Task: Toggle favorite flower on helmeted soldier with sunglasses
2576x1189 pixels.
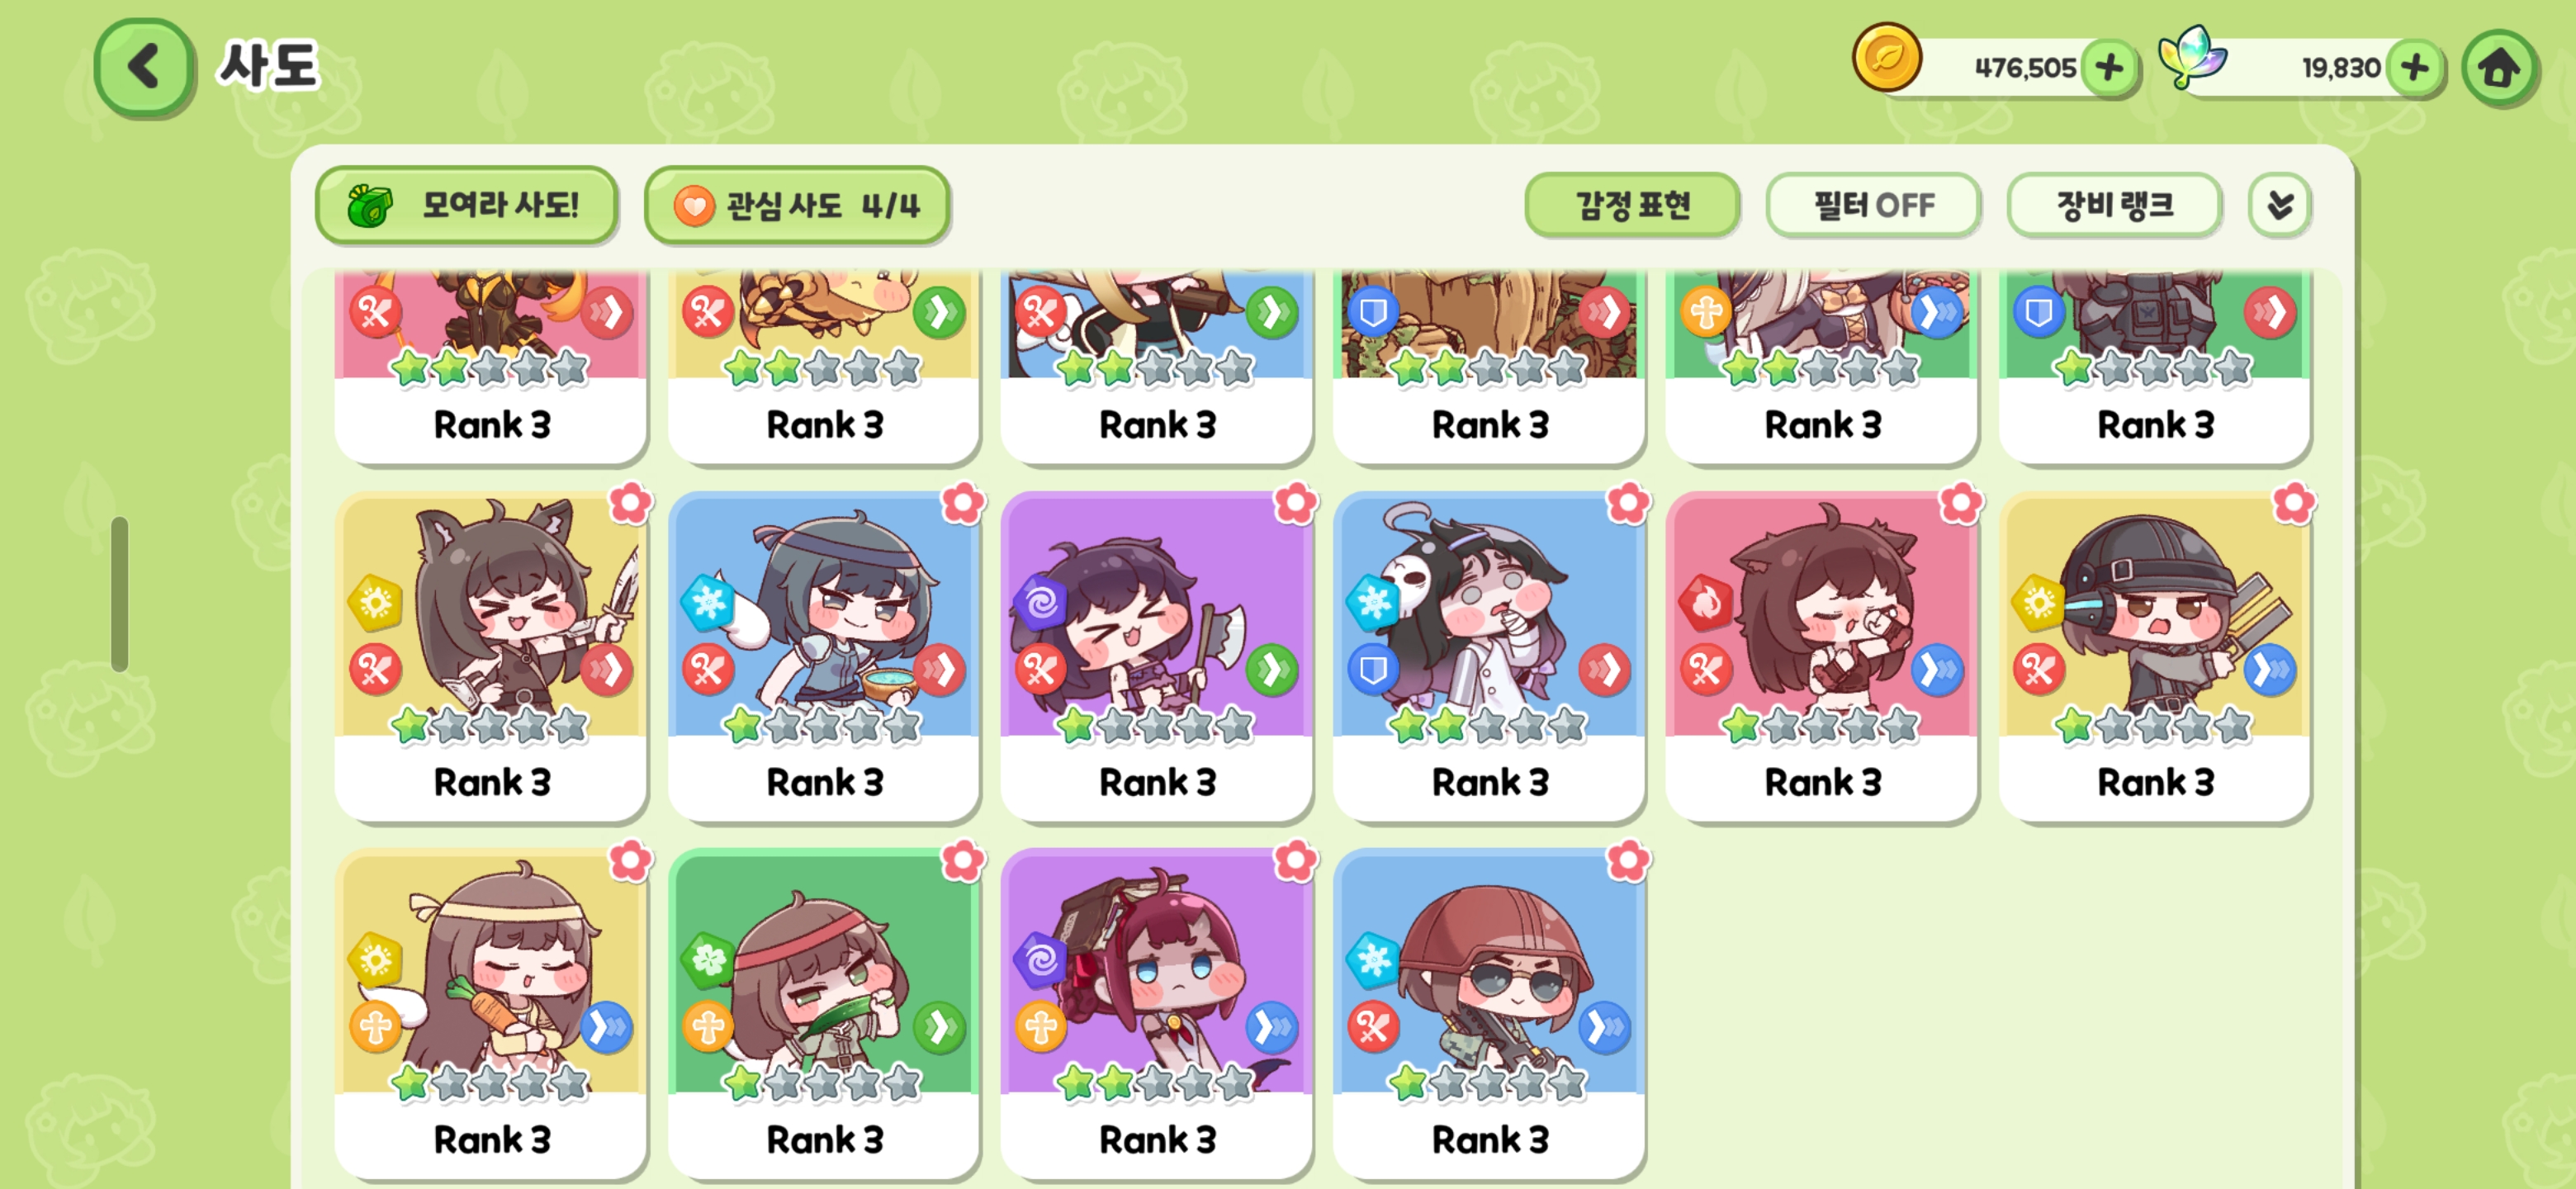Action: [x=1628, y=859]
